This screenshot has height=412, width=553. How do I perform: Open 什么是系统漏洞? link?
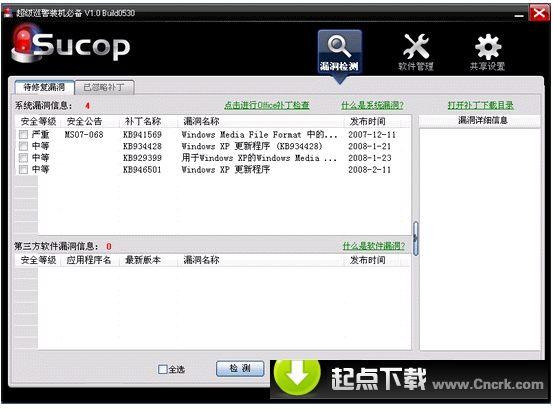pos(372,105)
